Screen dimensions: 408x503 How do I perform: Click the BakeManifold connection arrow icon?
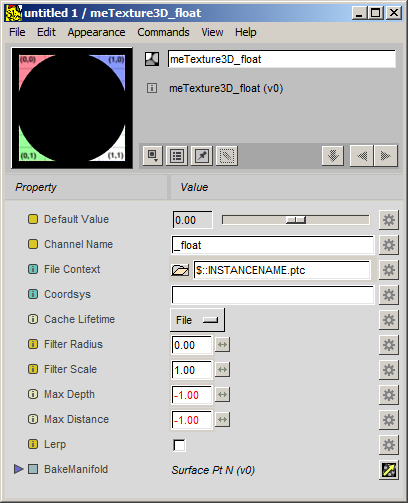[389, 470]
